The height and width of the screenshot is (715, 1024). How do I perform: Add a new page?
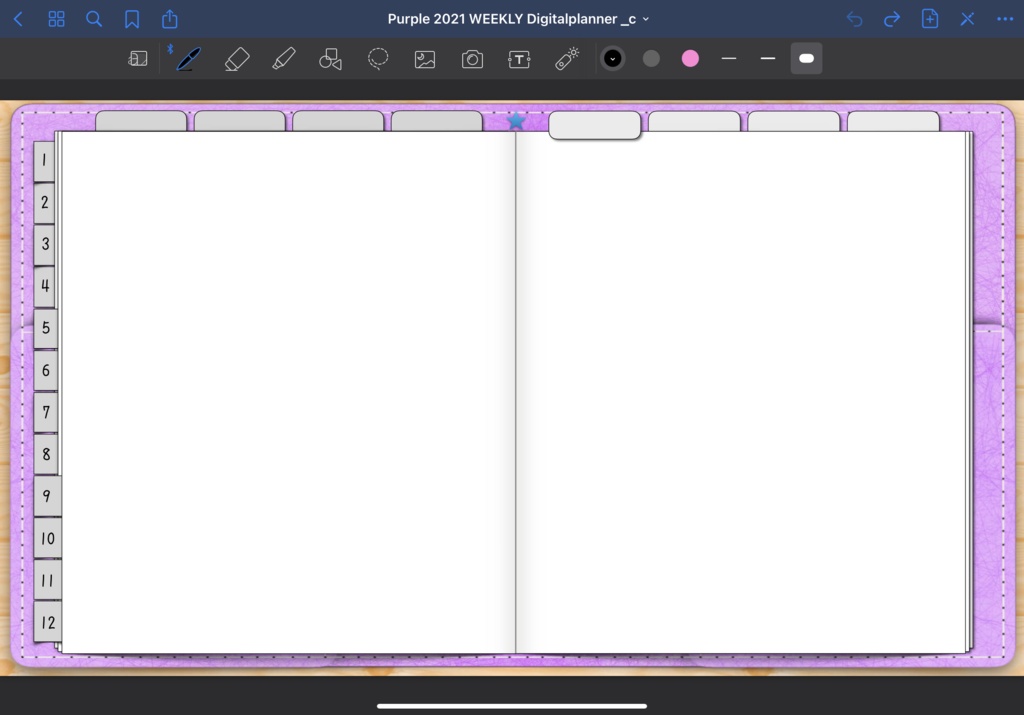tap(929, 19)
